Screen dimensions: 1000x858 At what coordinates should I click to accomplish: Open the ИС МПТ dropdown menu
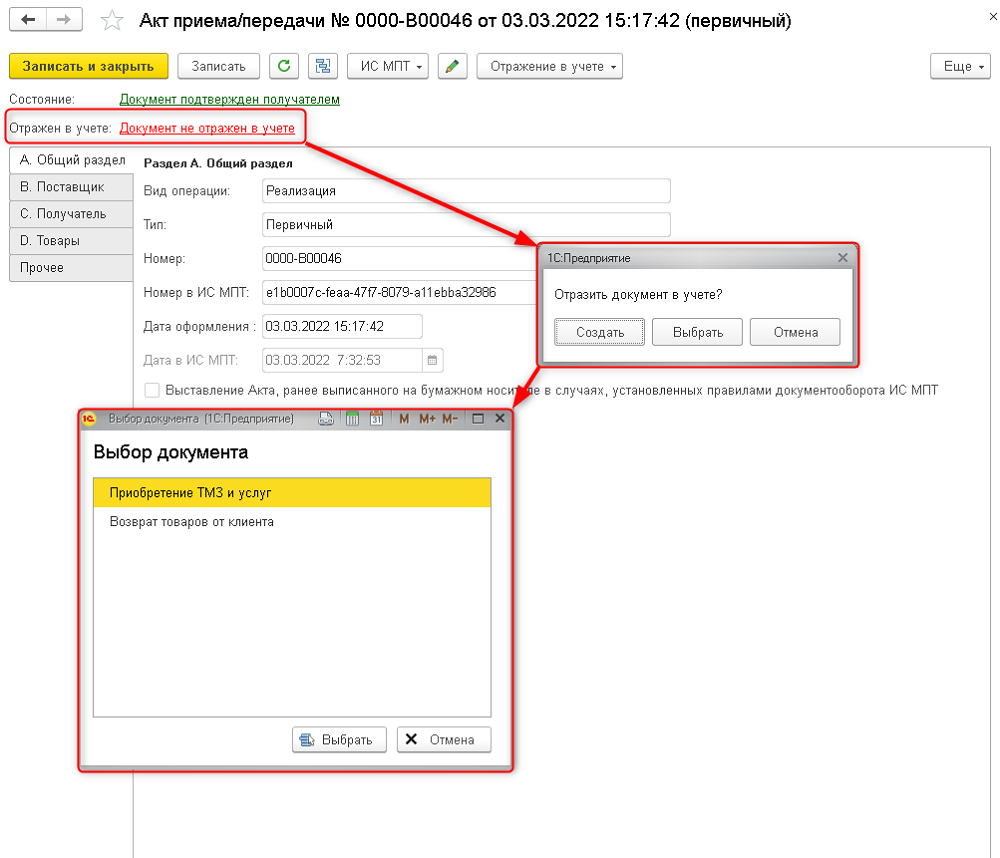[x=388, y=66]
